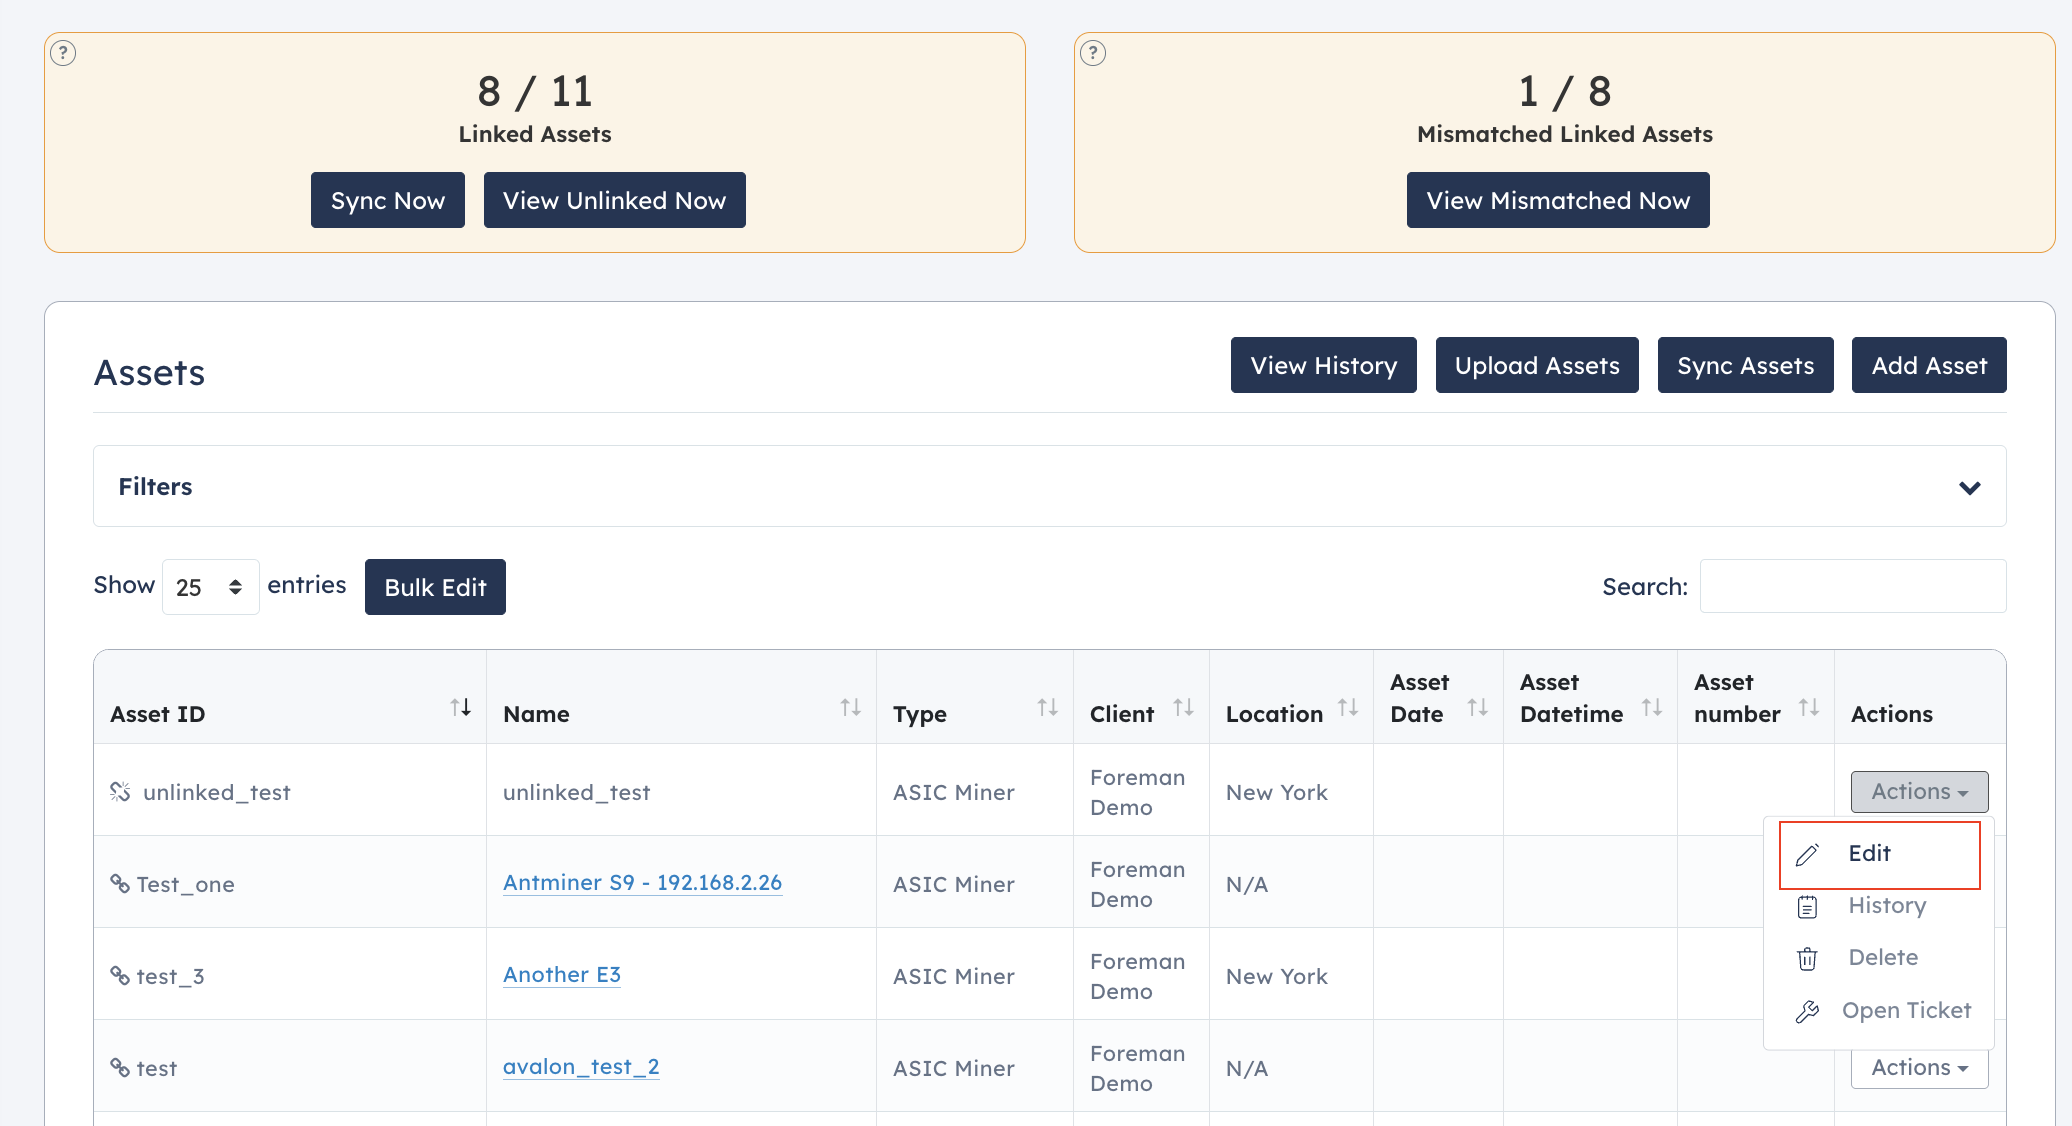Sort table by Asset number arrows
This screenshot has width=2072, height=1126.
(1808, 708)
